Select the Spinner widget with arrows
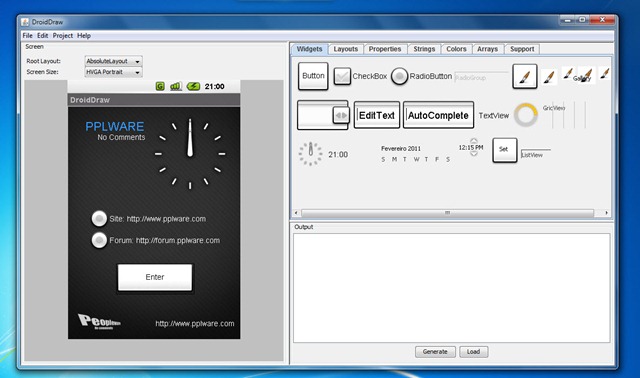The width and height of the screenshot is (640, 378). [323, 115]
